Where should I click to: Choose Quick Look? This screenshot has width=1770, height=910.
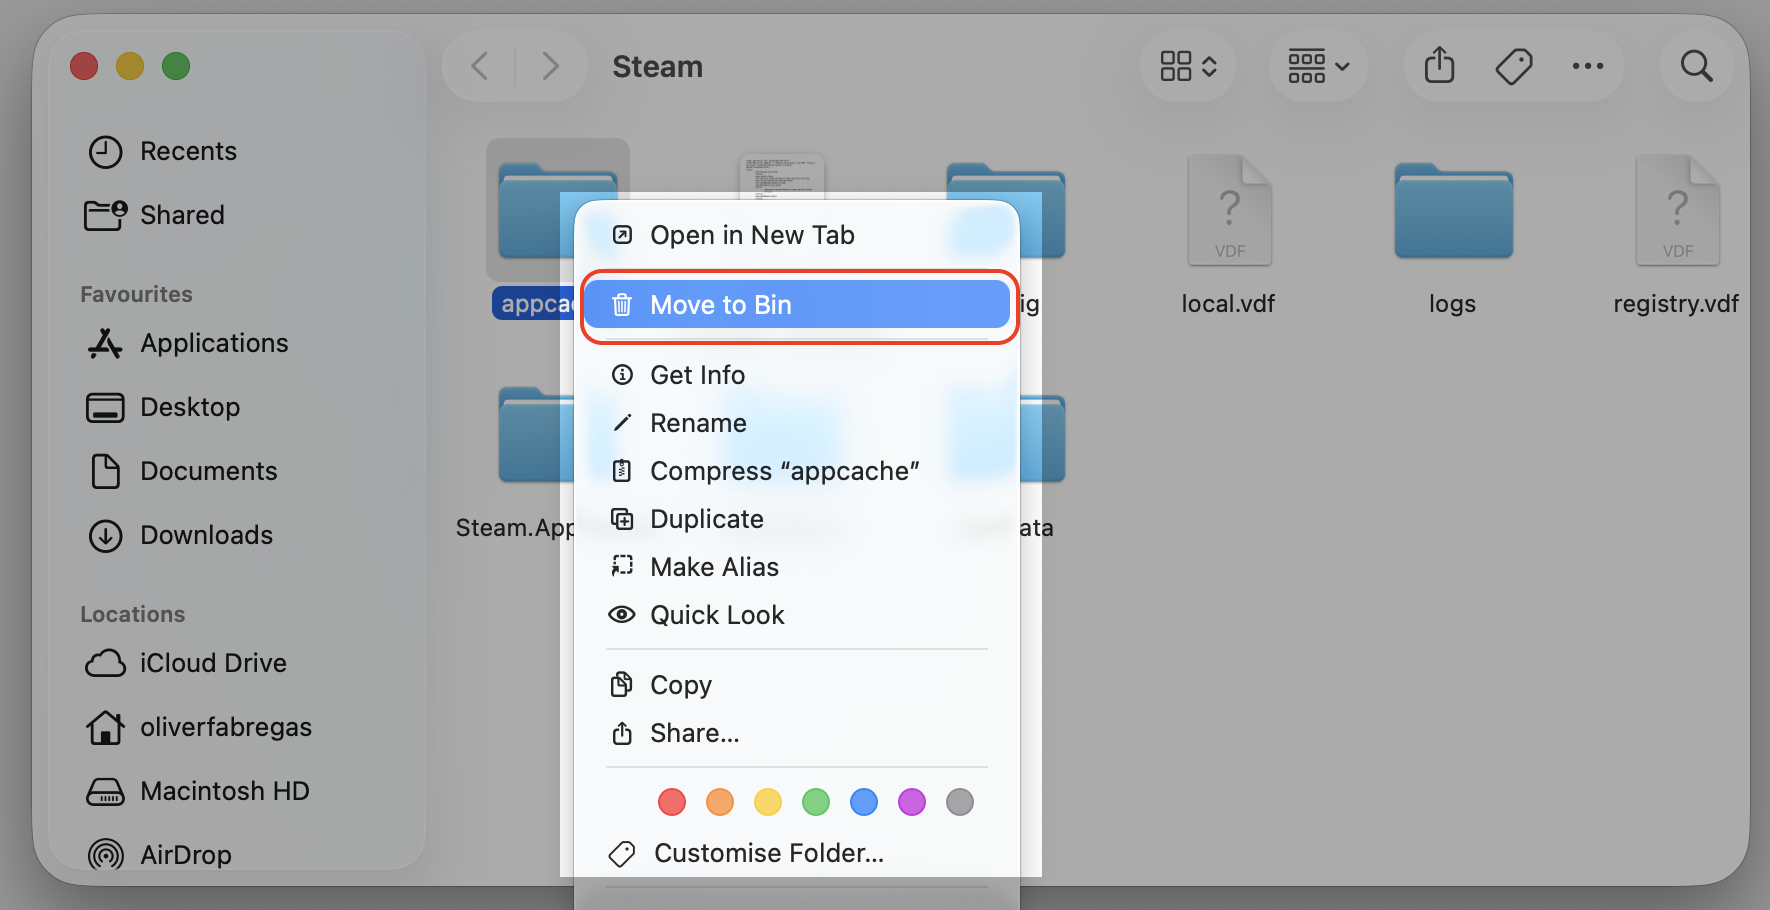tap(797, 615)
